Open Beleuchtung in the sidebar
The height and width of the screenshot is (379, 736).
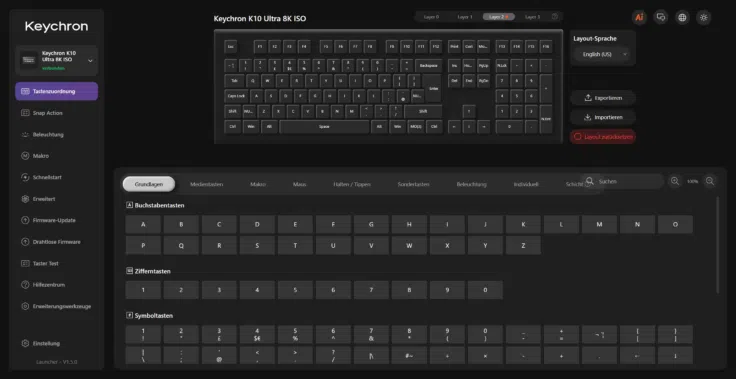pyautogui.click(x=57, y=134)
